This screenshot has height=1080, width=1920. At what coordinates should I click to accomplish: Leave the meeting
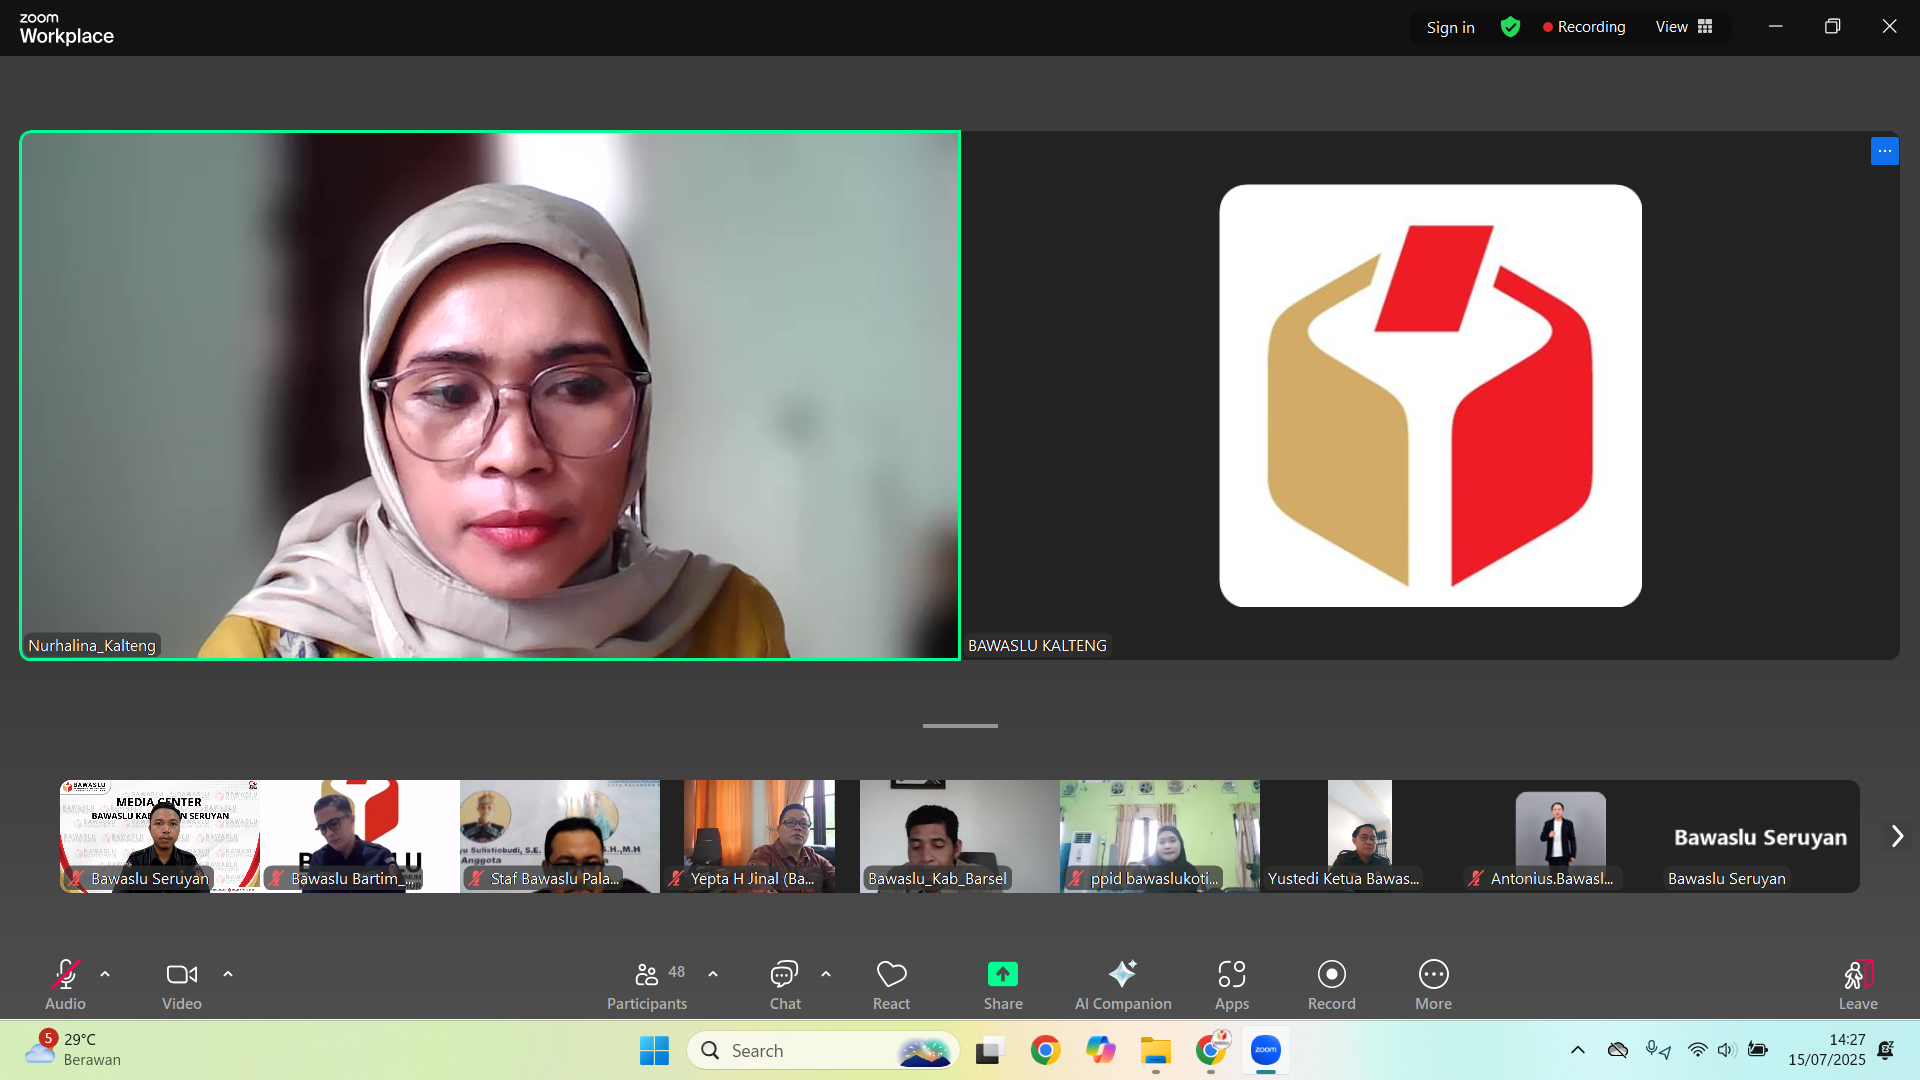tap(1858, 985)
